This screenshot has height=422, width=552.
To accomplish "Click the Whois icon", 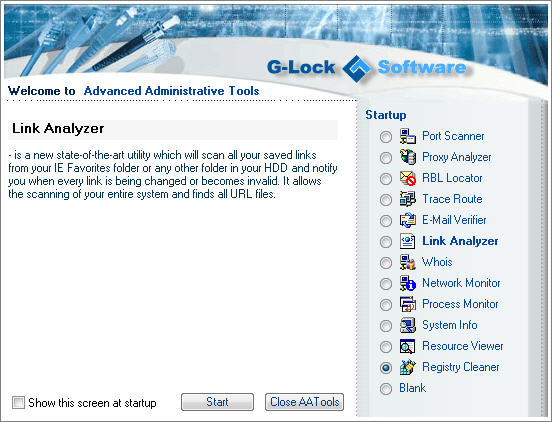I will tap(408, 262).
